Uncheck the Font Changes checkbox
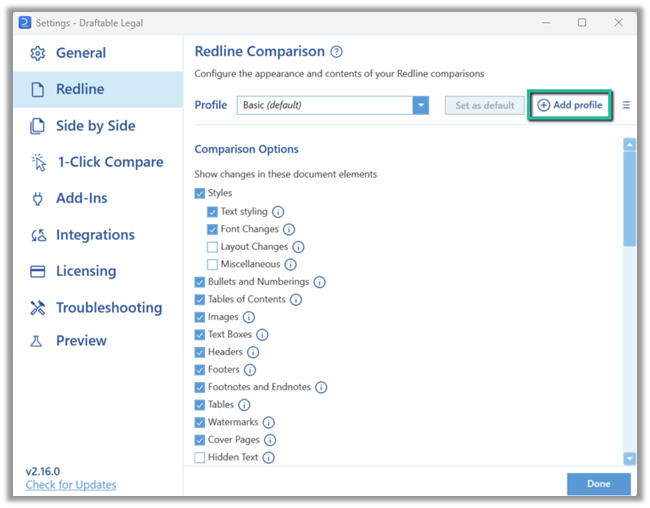This screenshot has height=508, width=650. pos(212,229)
